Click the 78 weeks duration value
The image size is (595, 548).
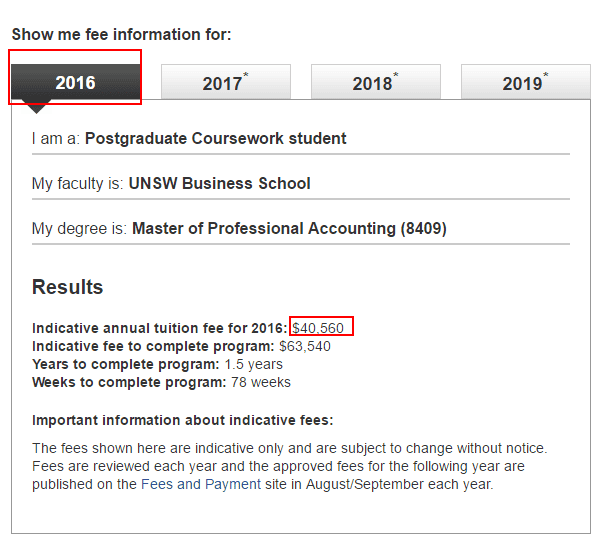pos(261,382)
